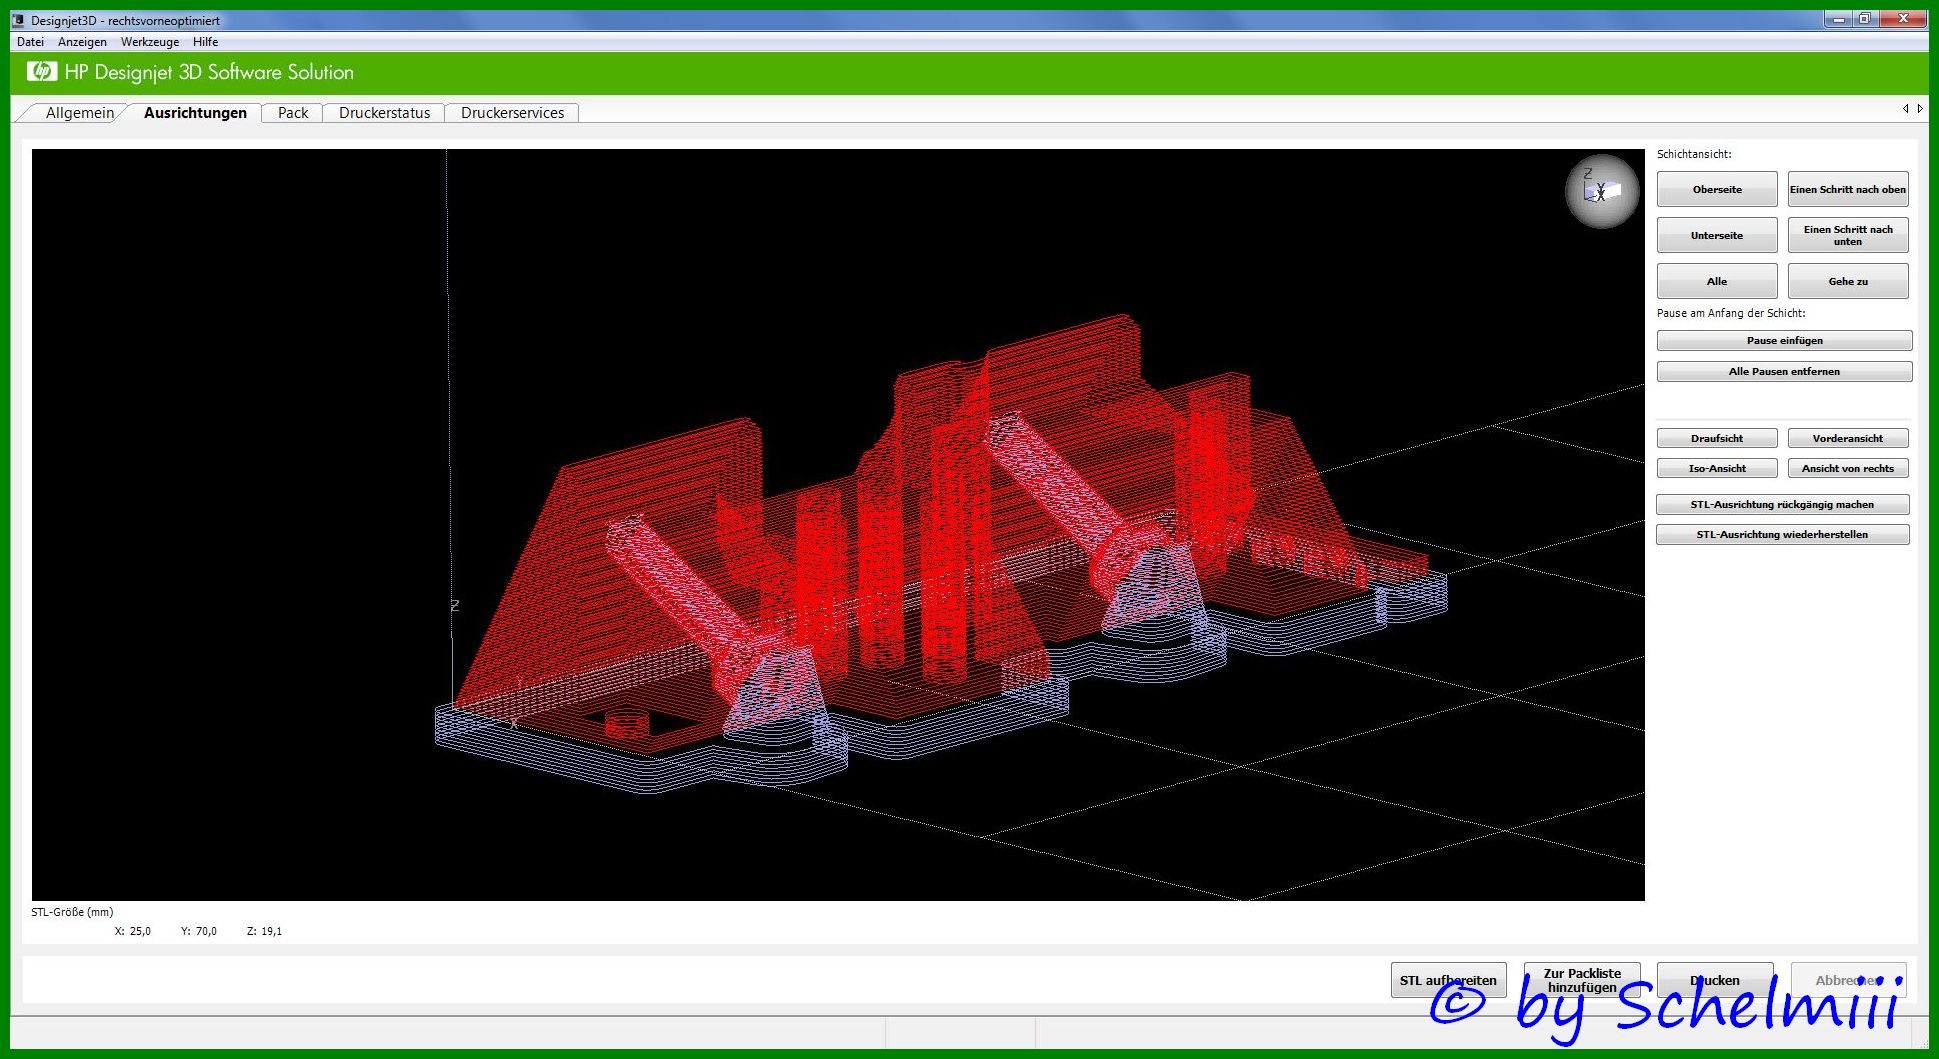Click Zur Packliste hinzufügen
The width and height of the screenshot is (1939, 1059).
point(1582,980)
